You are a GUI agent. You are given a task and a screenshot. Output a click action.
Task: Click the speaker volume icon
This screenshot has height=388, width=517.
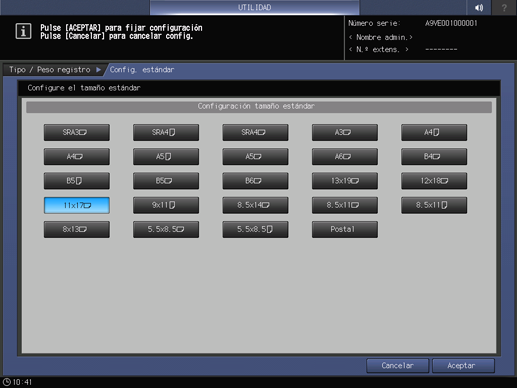479,7
